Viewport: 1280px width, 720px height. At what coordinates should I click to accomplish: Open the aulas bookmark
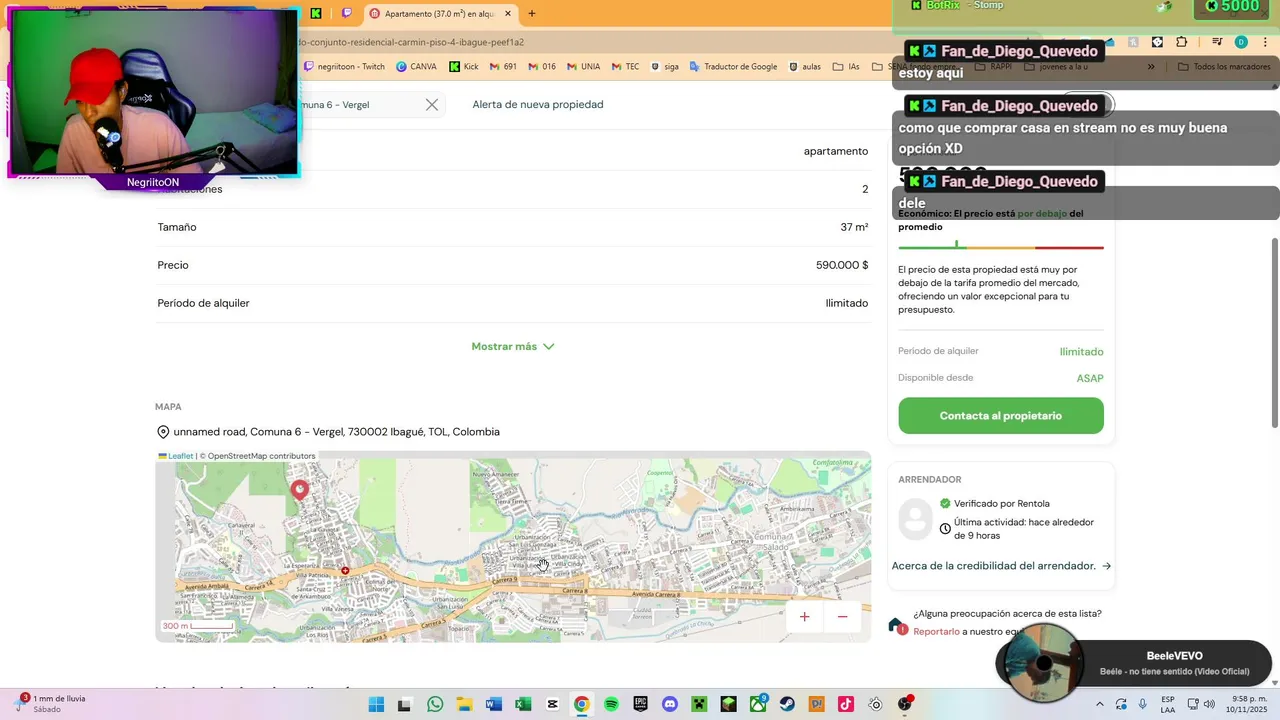[x=804, y=67]
